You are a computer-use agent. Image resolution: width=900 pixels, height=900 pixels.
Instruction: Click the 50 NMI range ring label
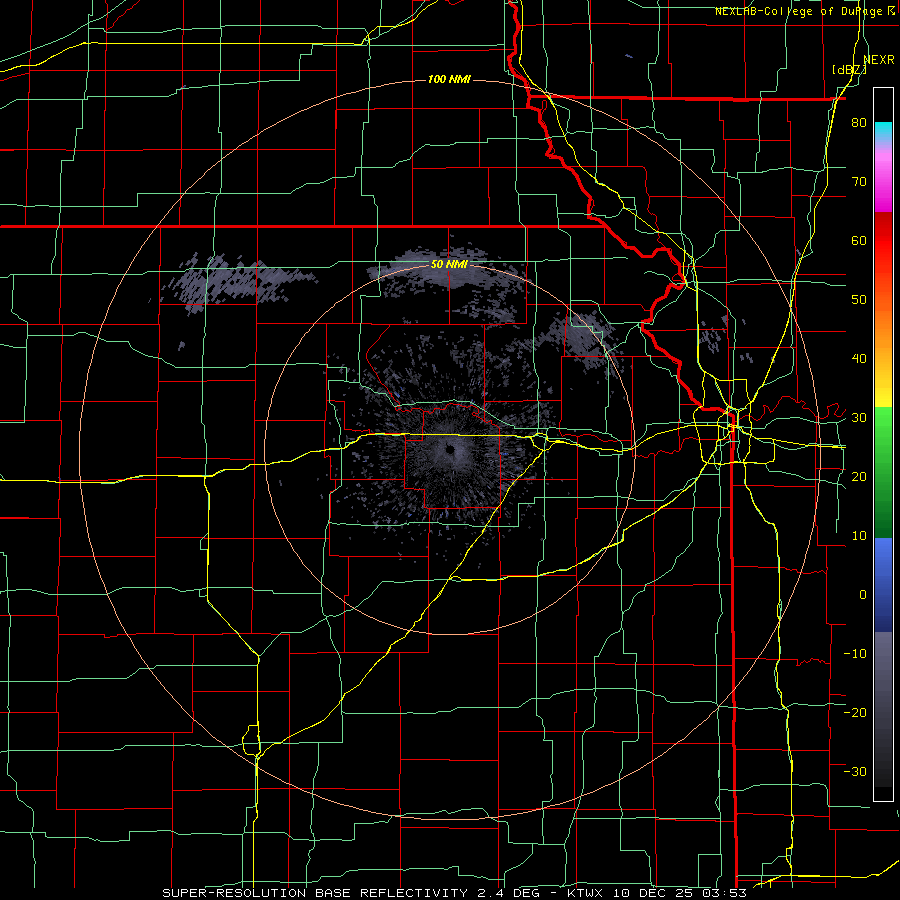[449, 265]
